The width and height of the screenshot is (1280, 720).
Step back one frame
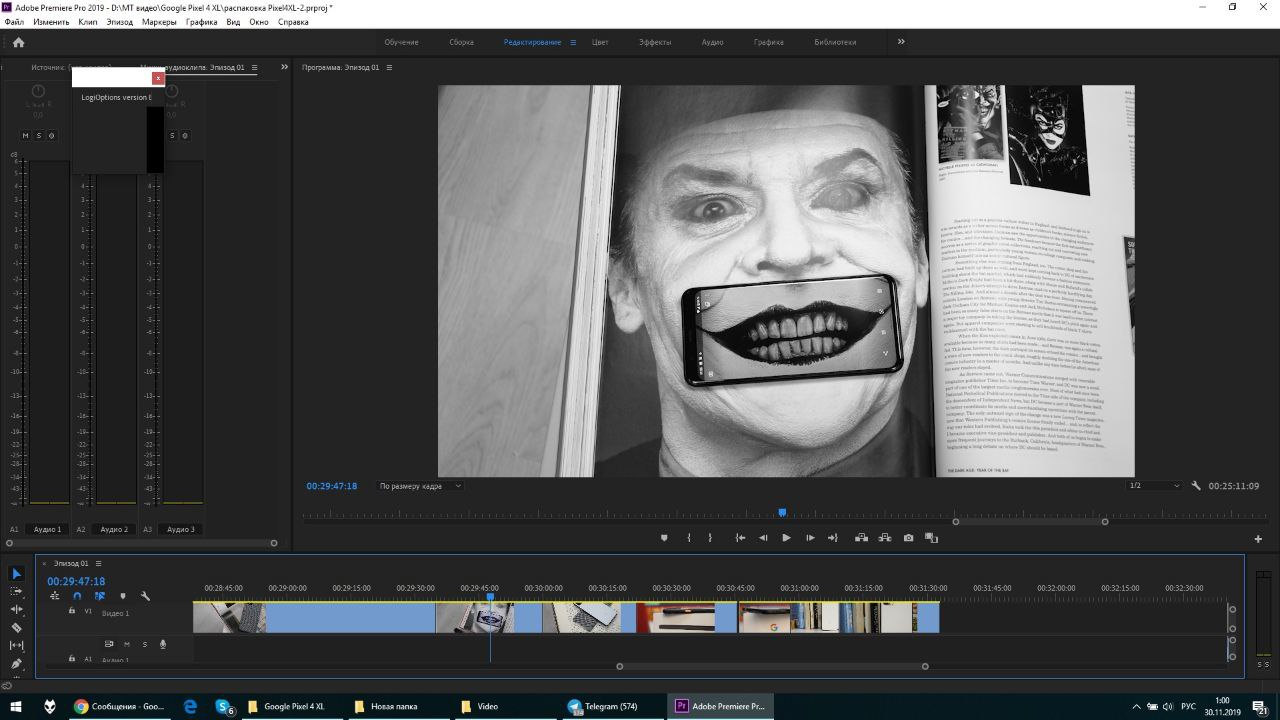point(763,538)
